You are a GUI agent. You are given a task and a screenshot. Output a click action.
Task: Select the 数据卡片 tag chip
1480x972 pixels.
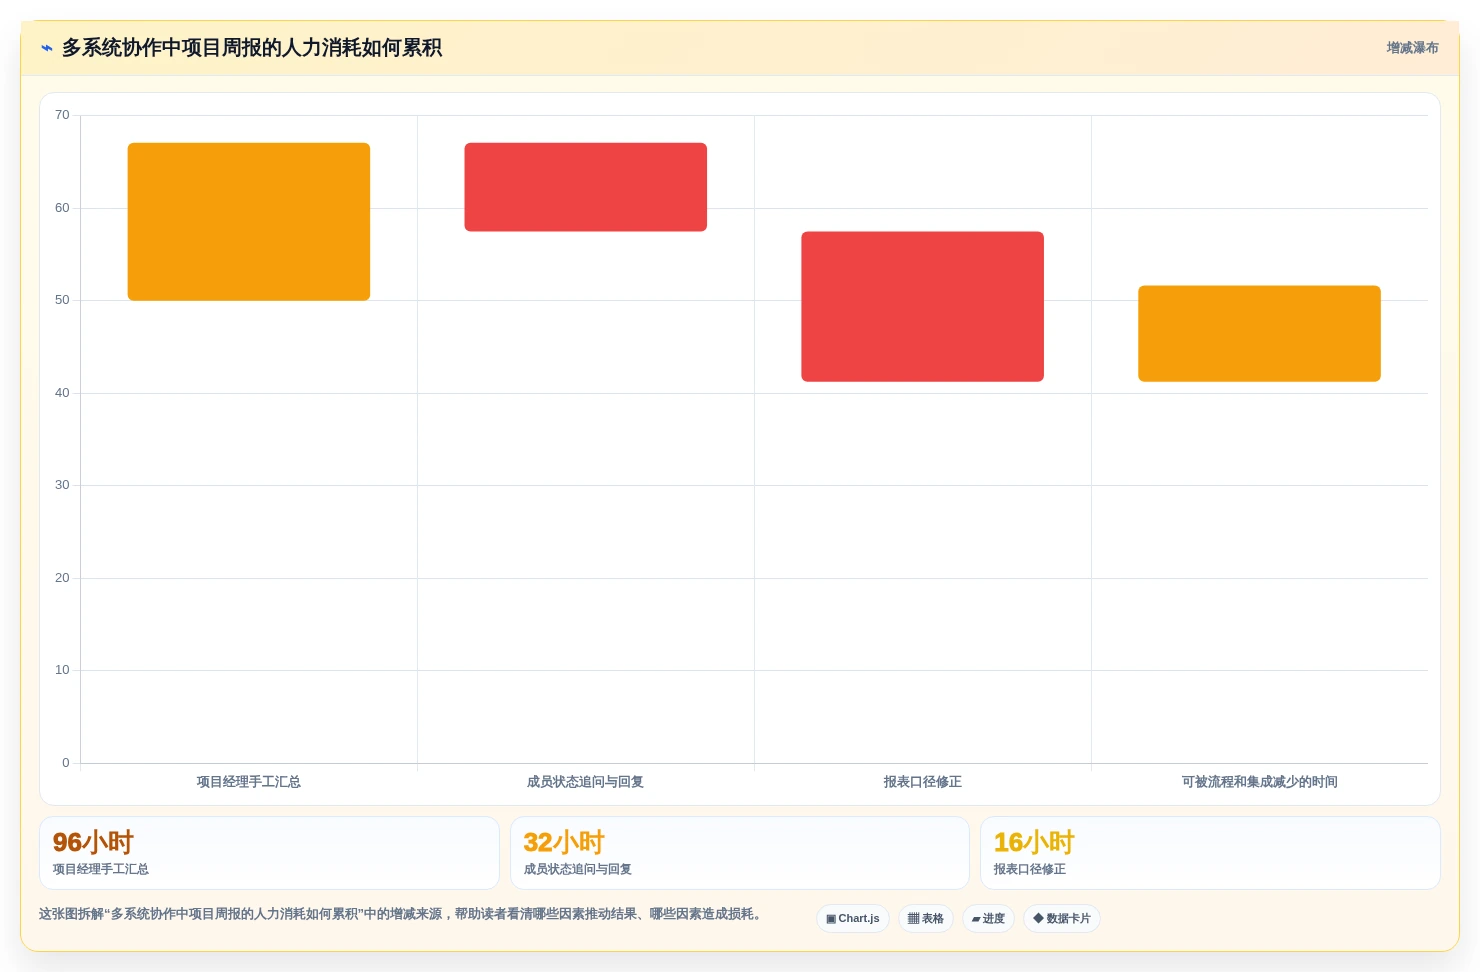point(1062,918)
